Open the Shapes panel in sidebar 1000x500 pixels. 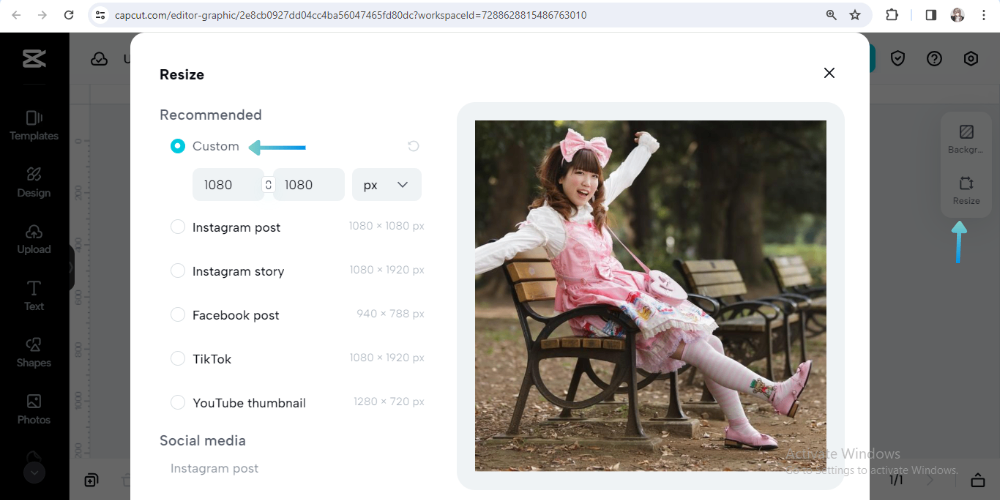point(34,353)
